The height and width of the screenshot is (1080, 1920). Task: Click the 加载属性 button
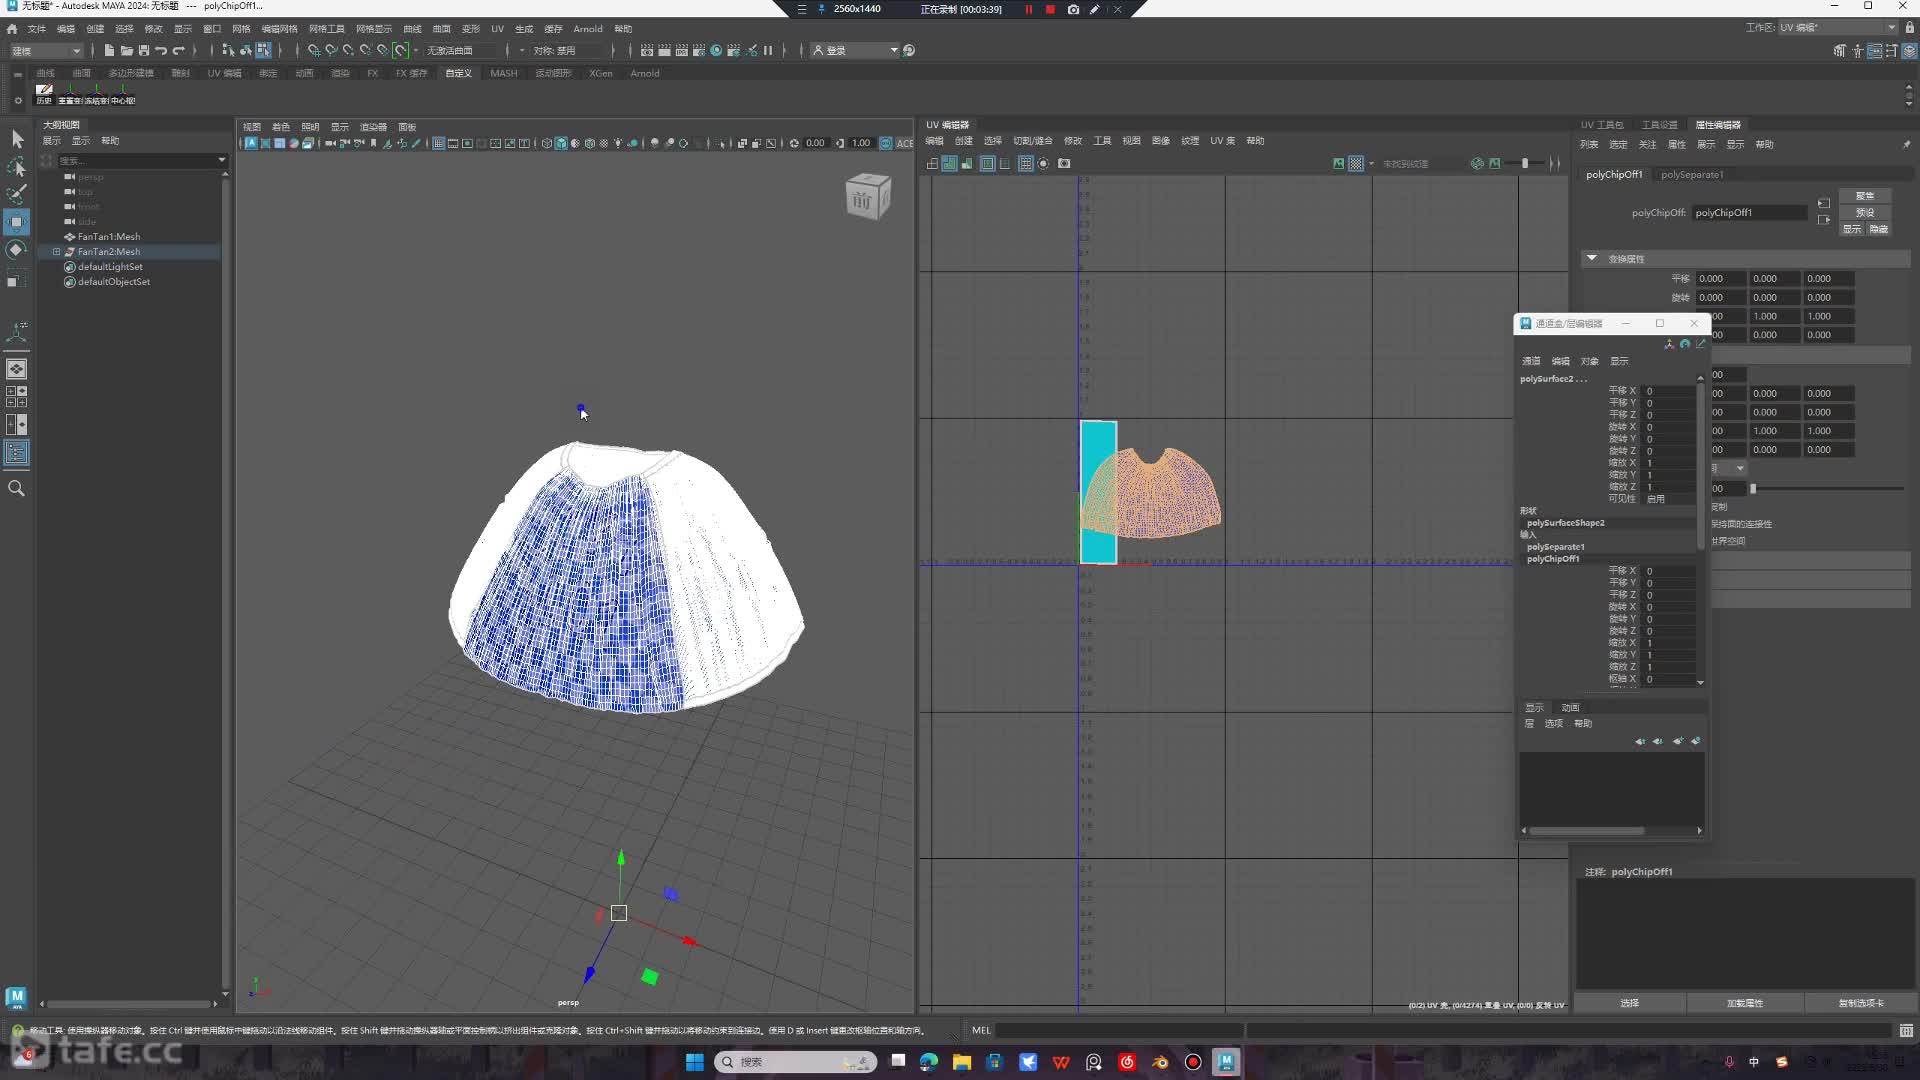click(1745, 1003)
